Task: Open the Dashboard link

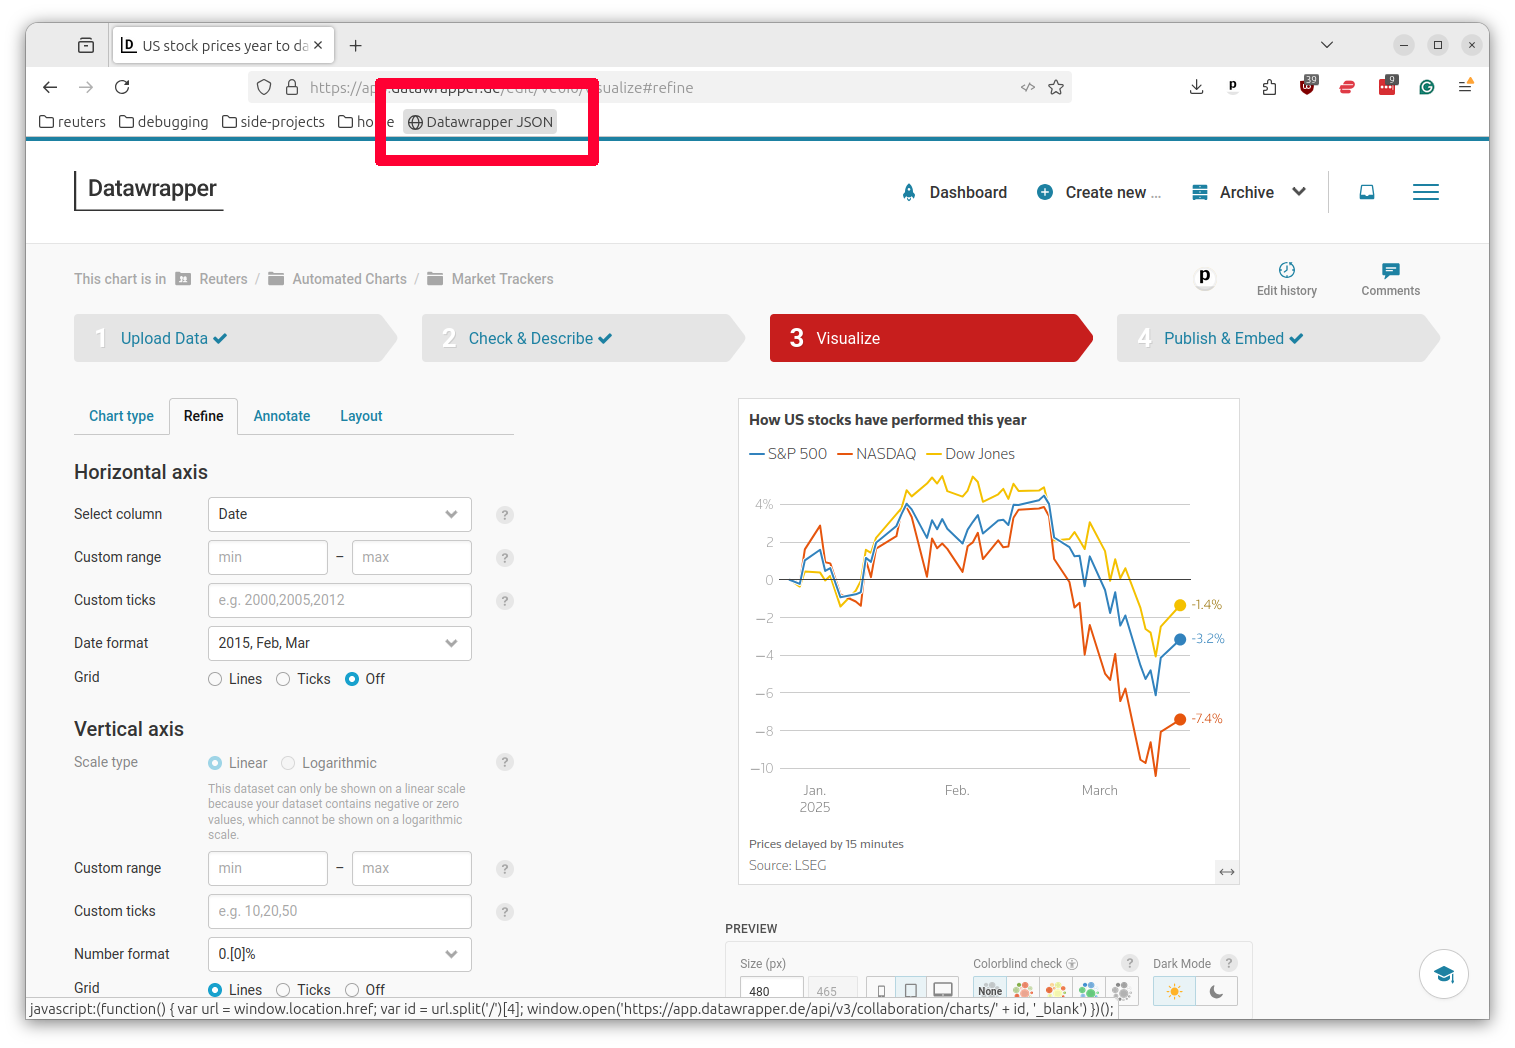Action: (955, 192)
